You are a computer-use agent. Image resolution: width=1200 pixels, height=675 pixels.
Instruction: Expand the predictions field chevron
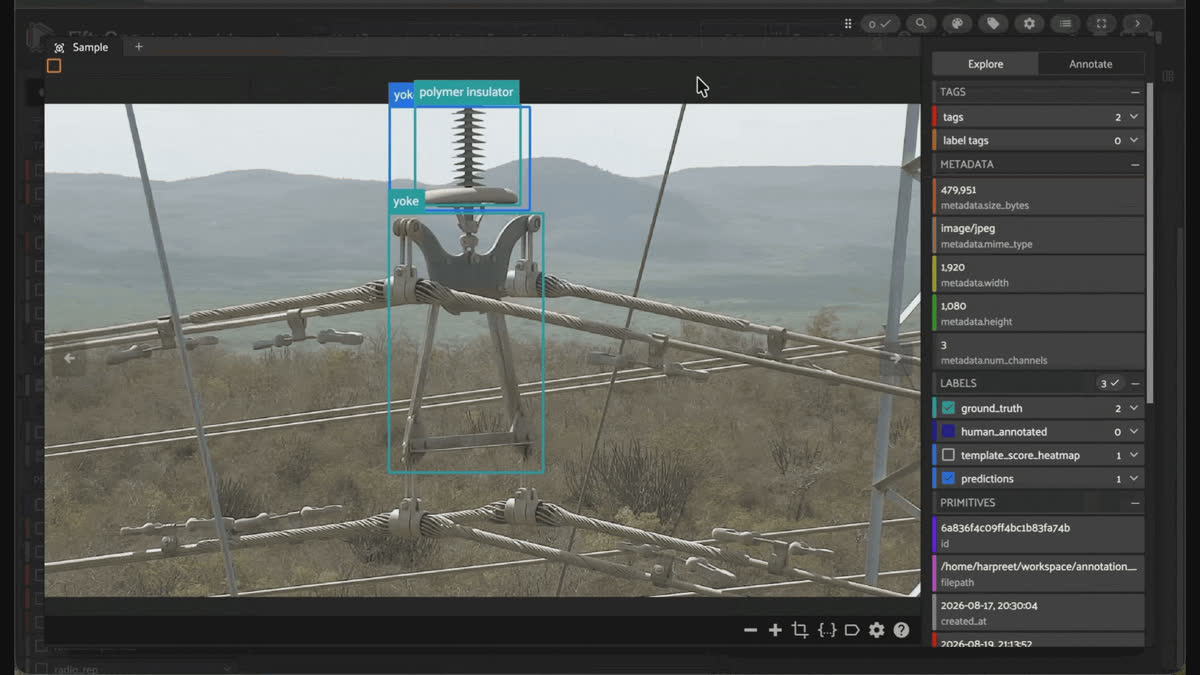coord(1134,479)
